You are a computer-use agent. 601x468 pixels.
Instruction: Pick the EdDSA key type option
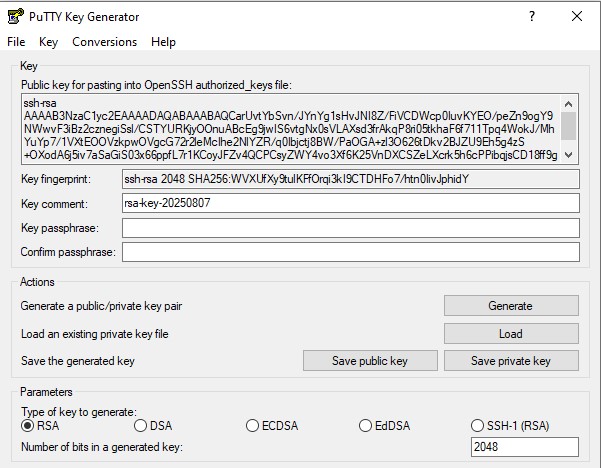(366, 426)
